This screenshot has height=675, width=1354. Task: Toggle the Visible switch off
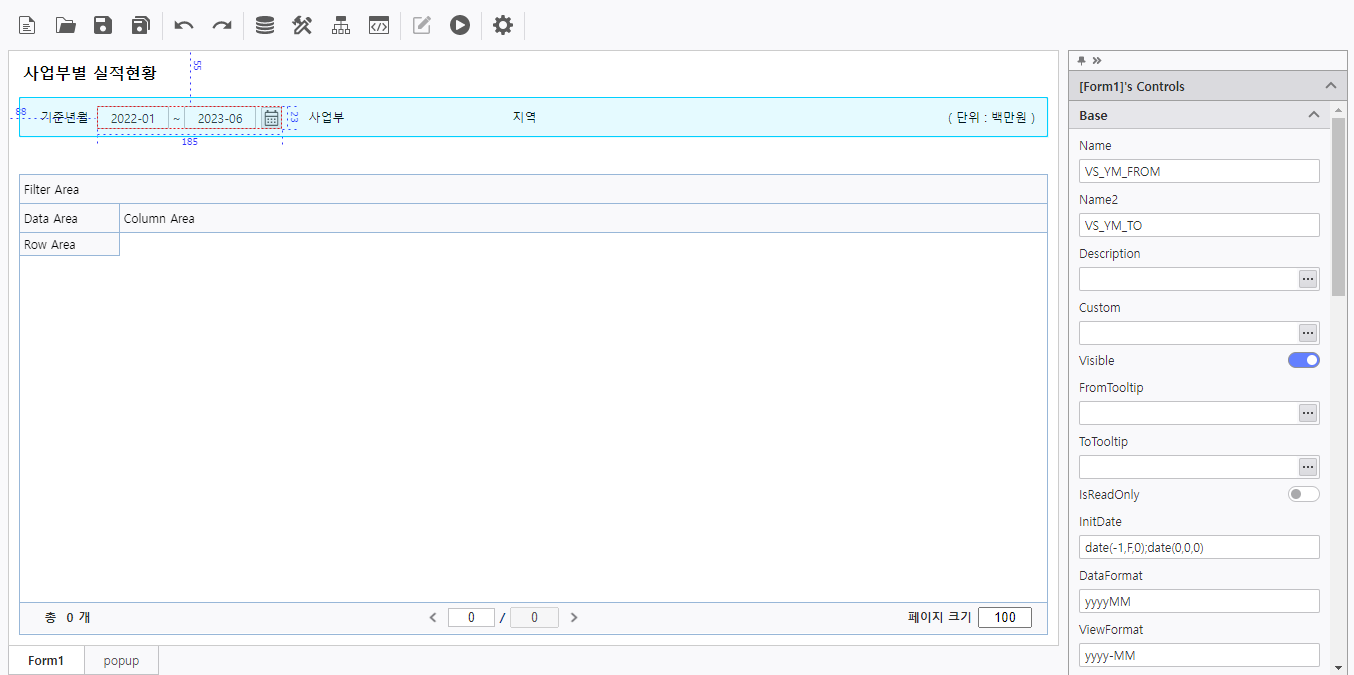[x=1303, y=360]
